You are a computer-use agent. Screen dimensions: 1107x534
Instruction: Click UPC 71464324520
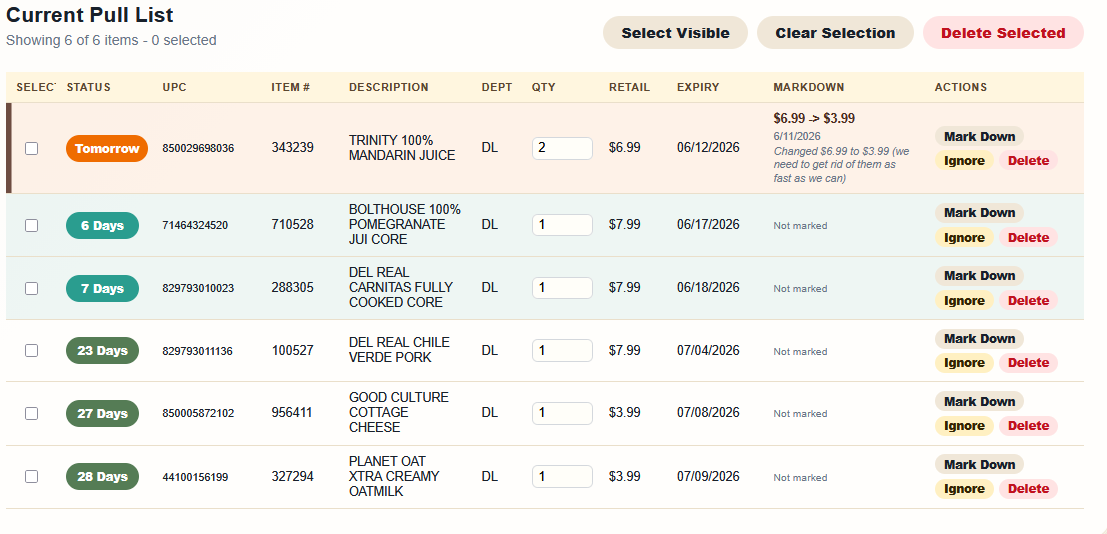(x=195, y=225)
